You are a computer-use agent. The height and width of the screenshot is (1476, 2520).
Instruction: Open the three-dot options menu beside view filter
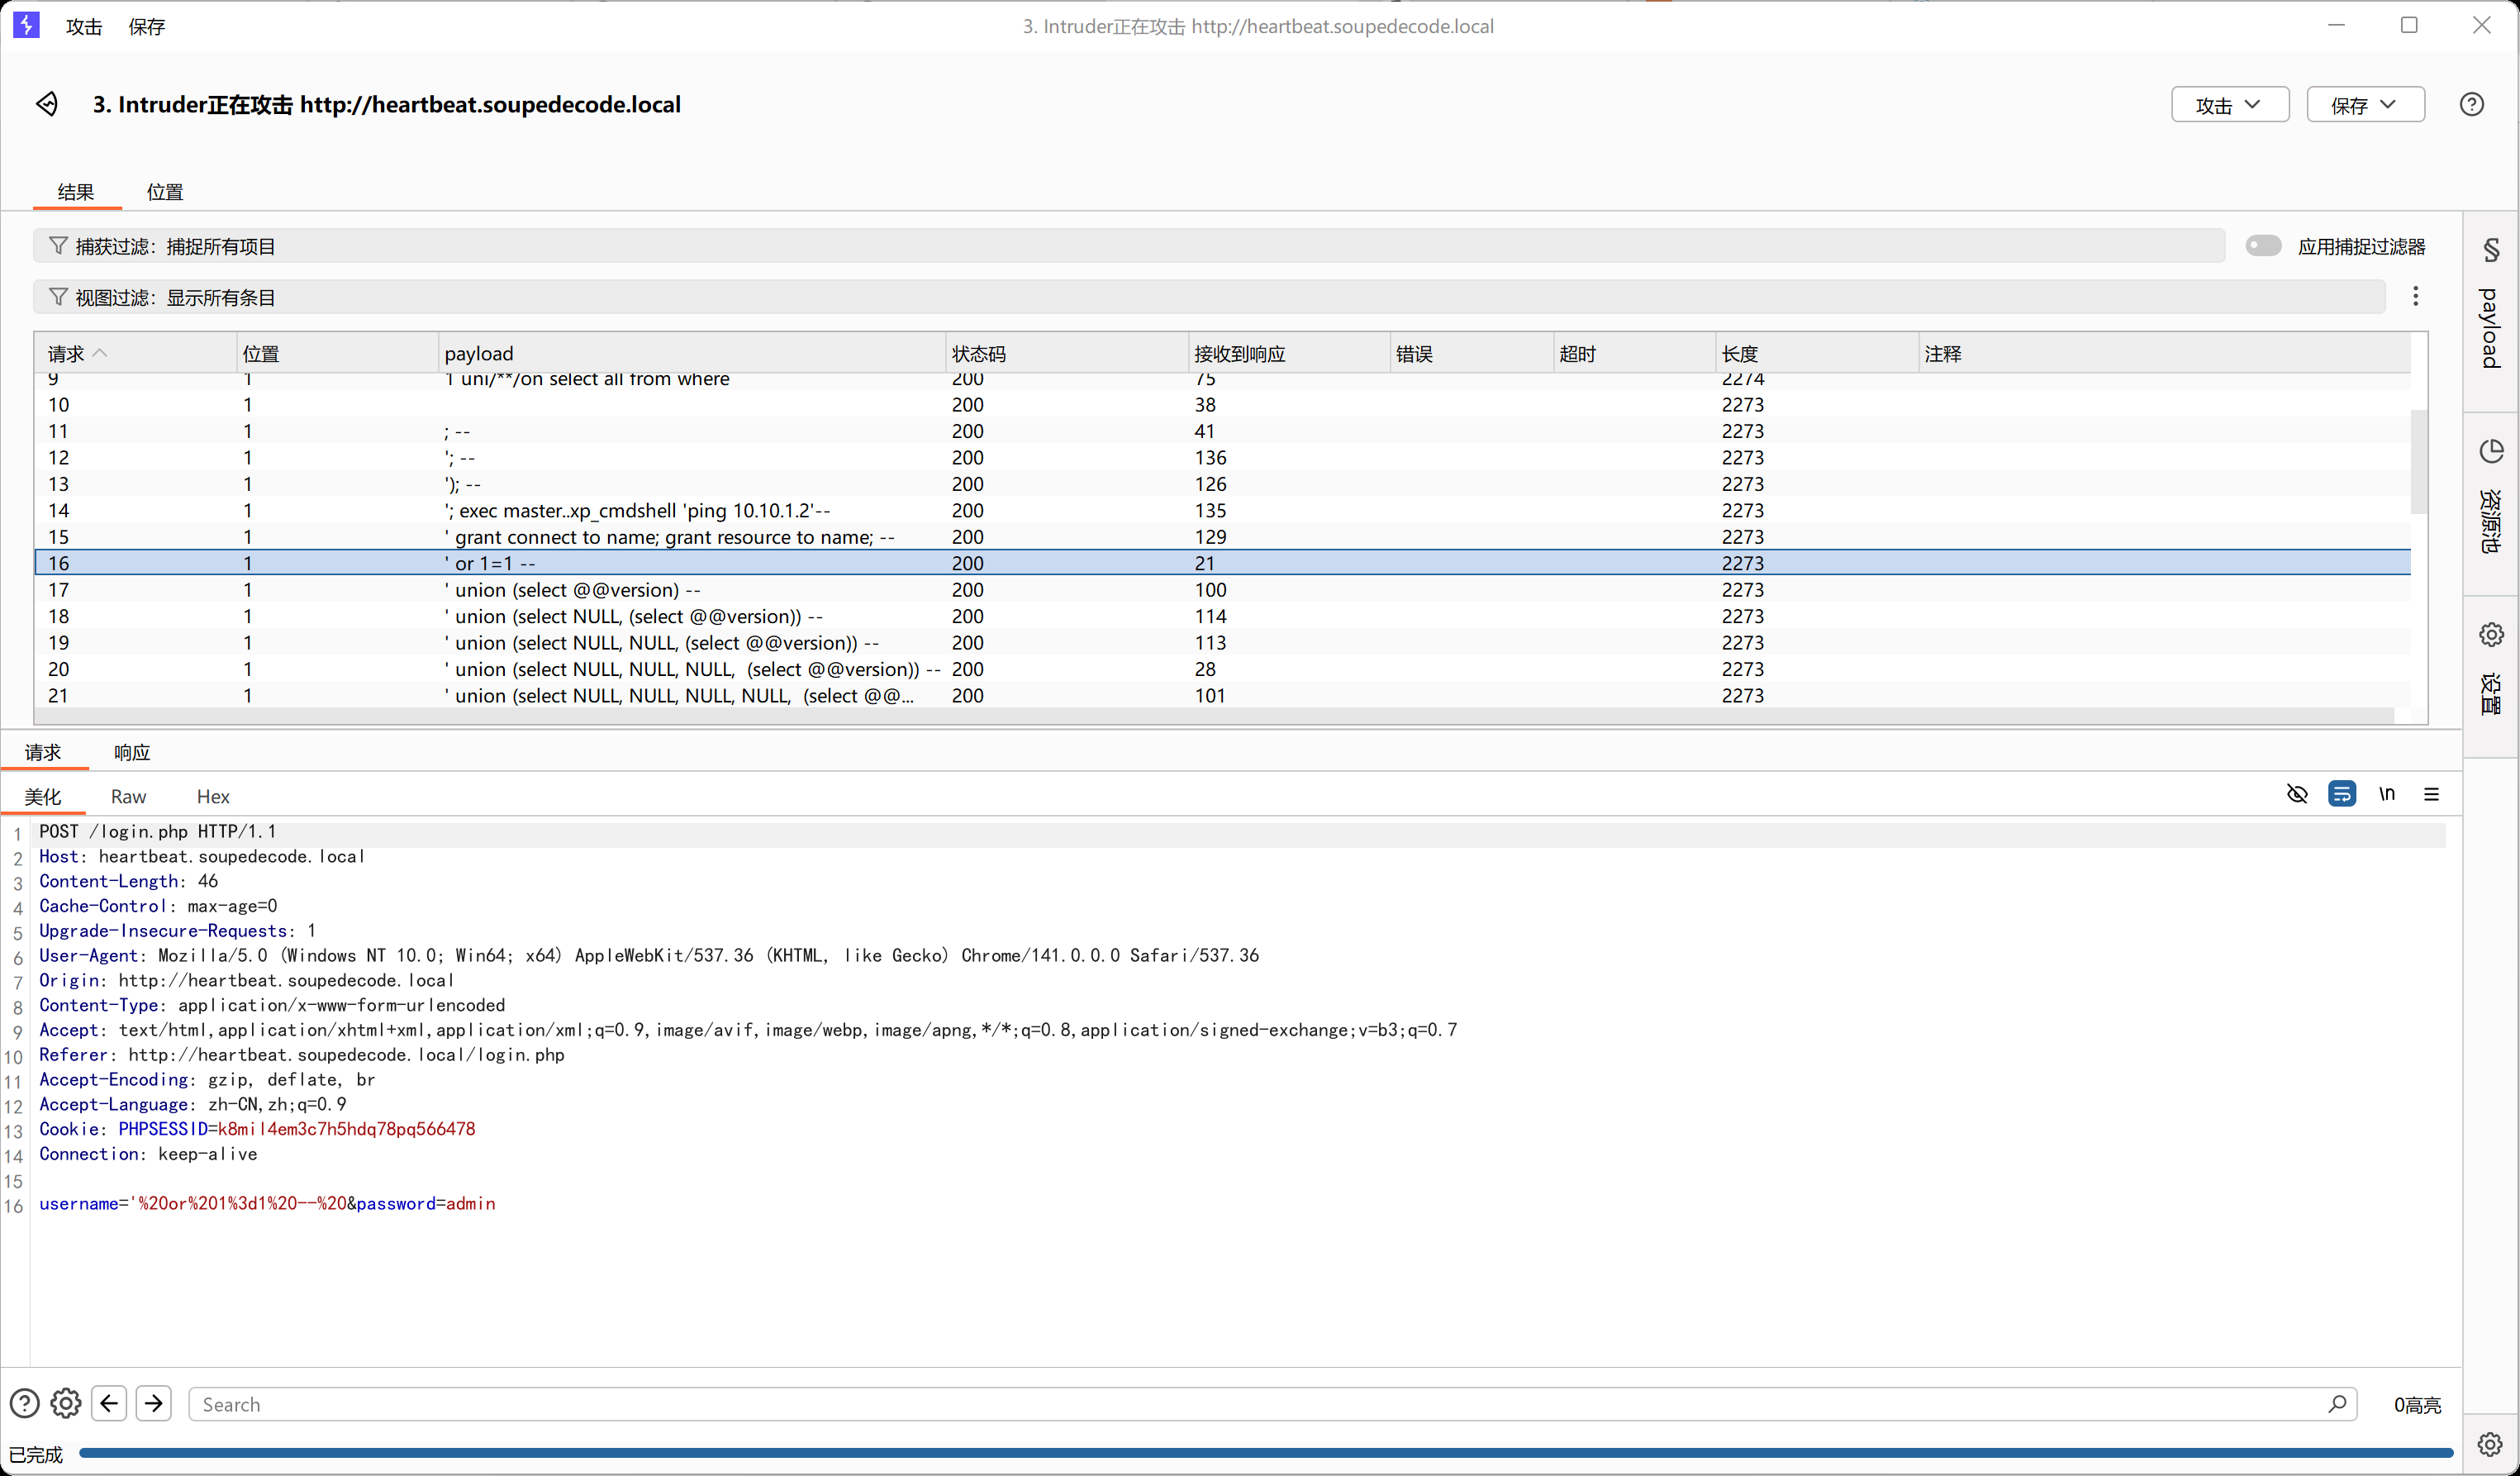pyautogui.click(x=2415, y=296)
